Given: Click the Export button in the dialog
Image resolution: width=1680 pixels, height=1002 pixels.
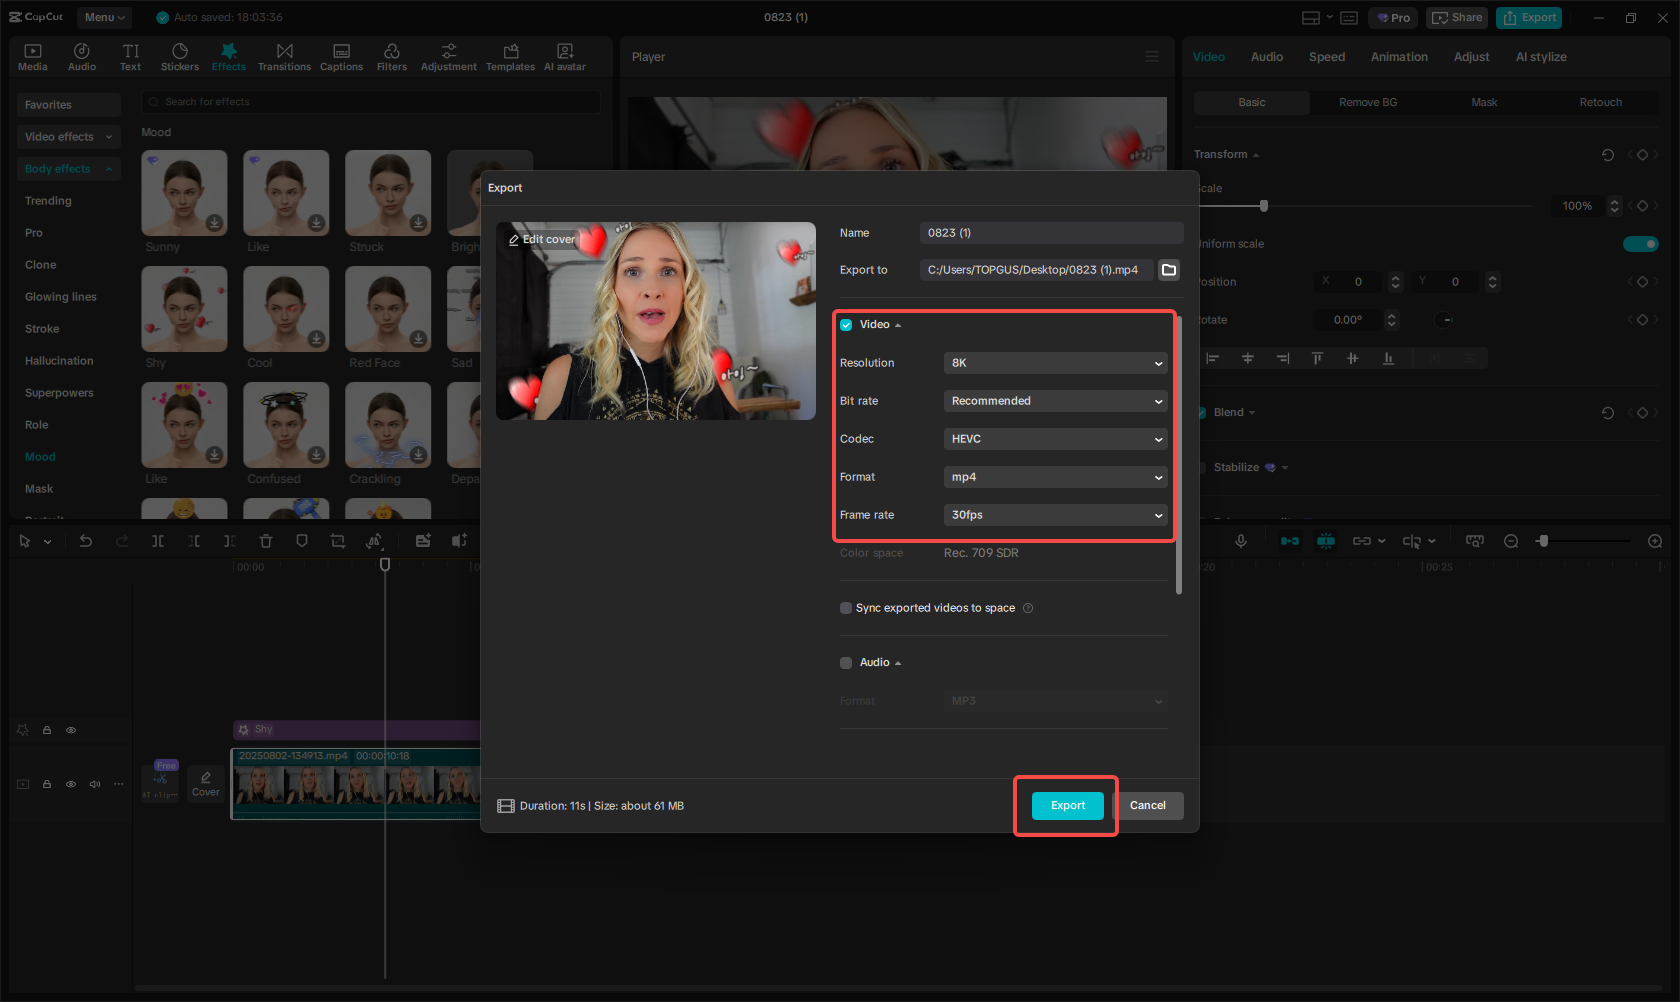Looking at the screenshot, I should (1066, 805).
